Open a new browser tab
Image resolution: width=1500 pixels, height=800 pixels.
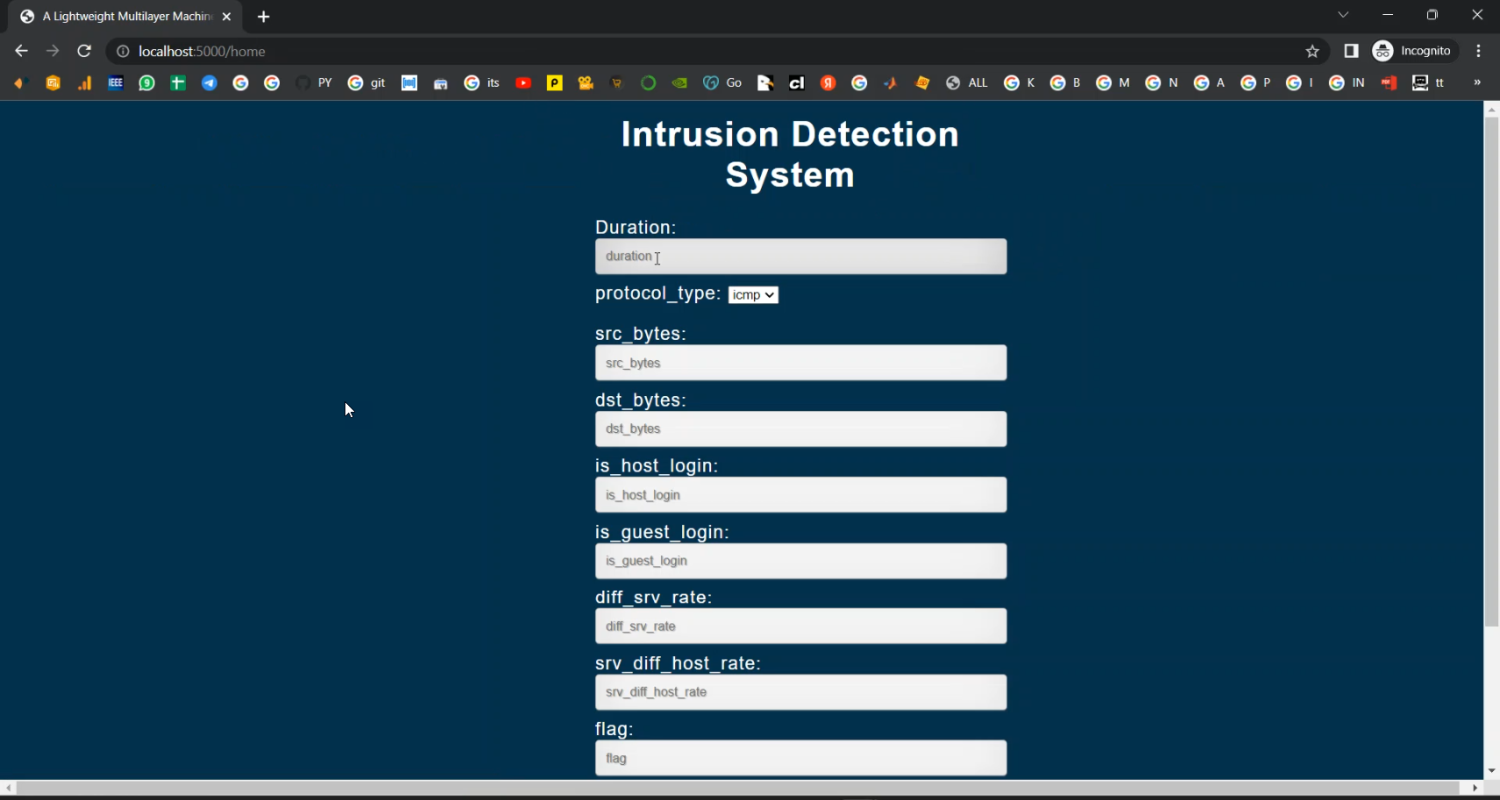[x=264, y=17]
